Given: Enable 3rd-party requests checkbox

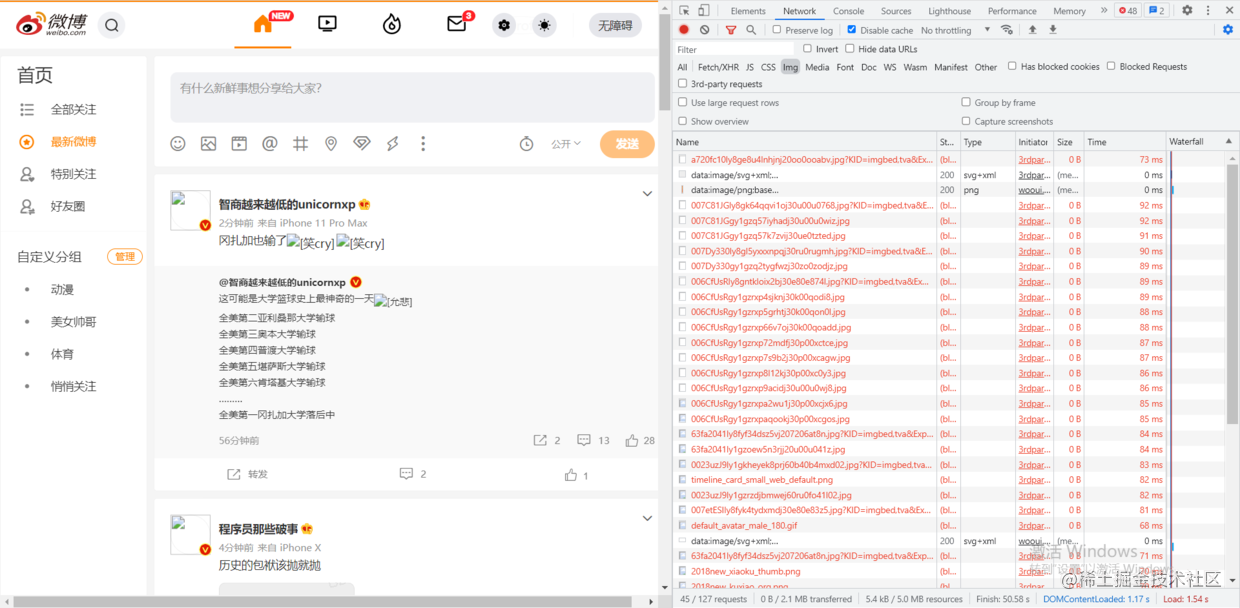Looking at the screenshot, I should click(682, 84).
